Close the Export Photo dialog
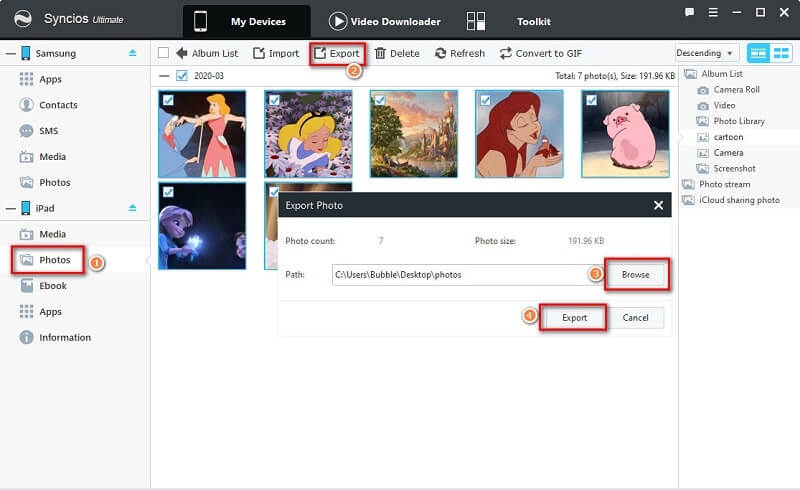The height and width of the screenshot is (490, 800). point(659,205)
